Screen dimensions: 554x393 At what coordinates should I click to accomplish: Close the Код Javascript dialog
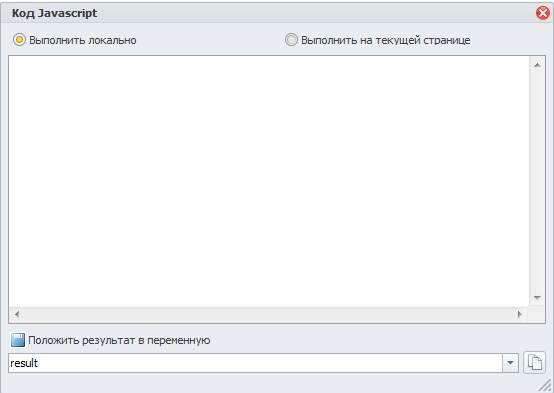543,13
